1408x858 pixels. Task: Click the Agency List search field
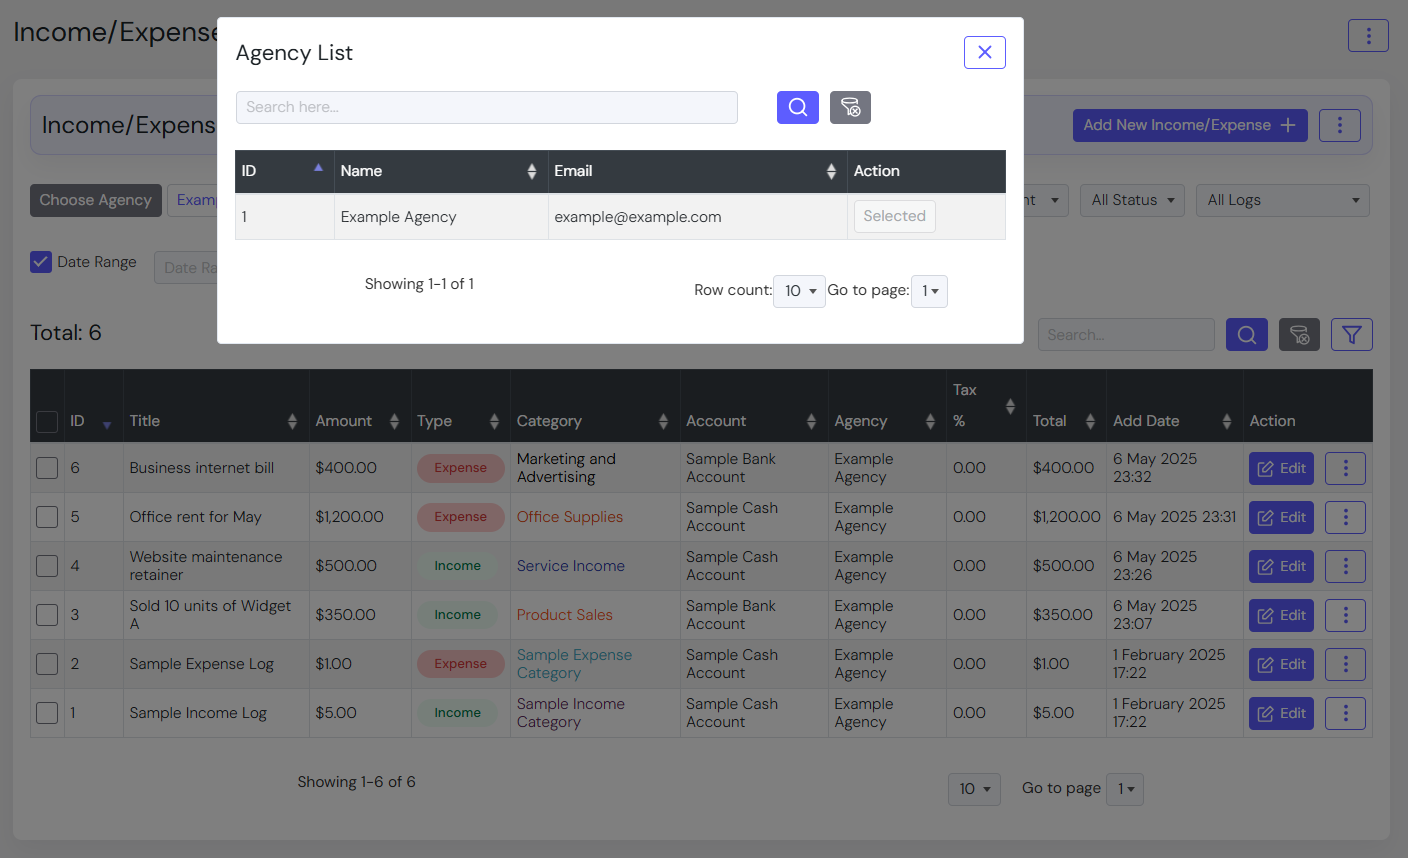(486, 107)
